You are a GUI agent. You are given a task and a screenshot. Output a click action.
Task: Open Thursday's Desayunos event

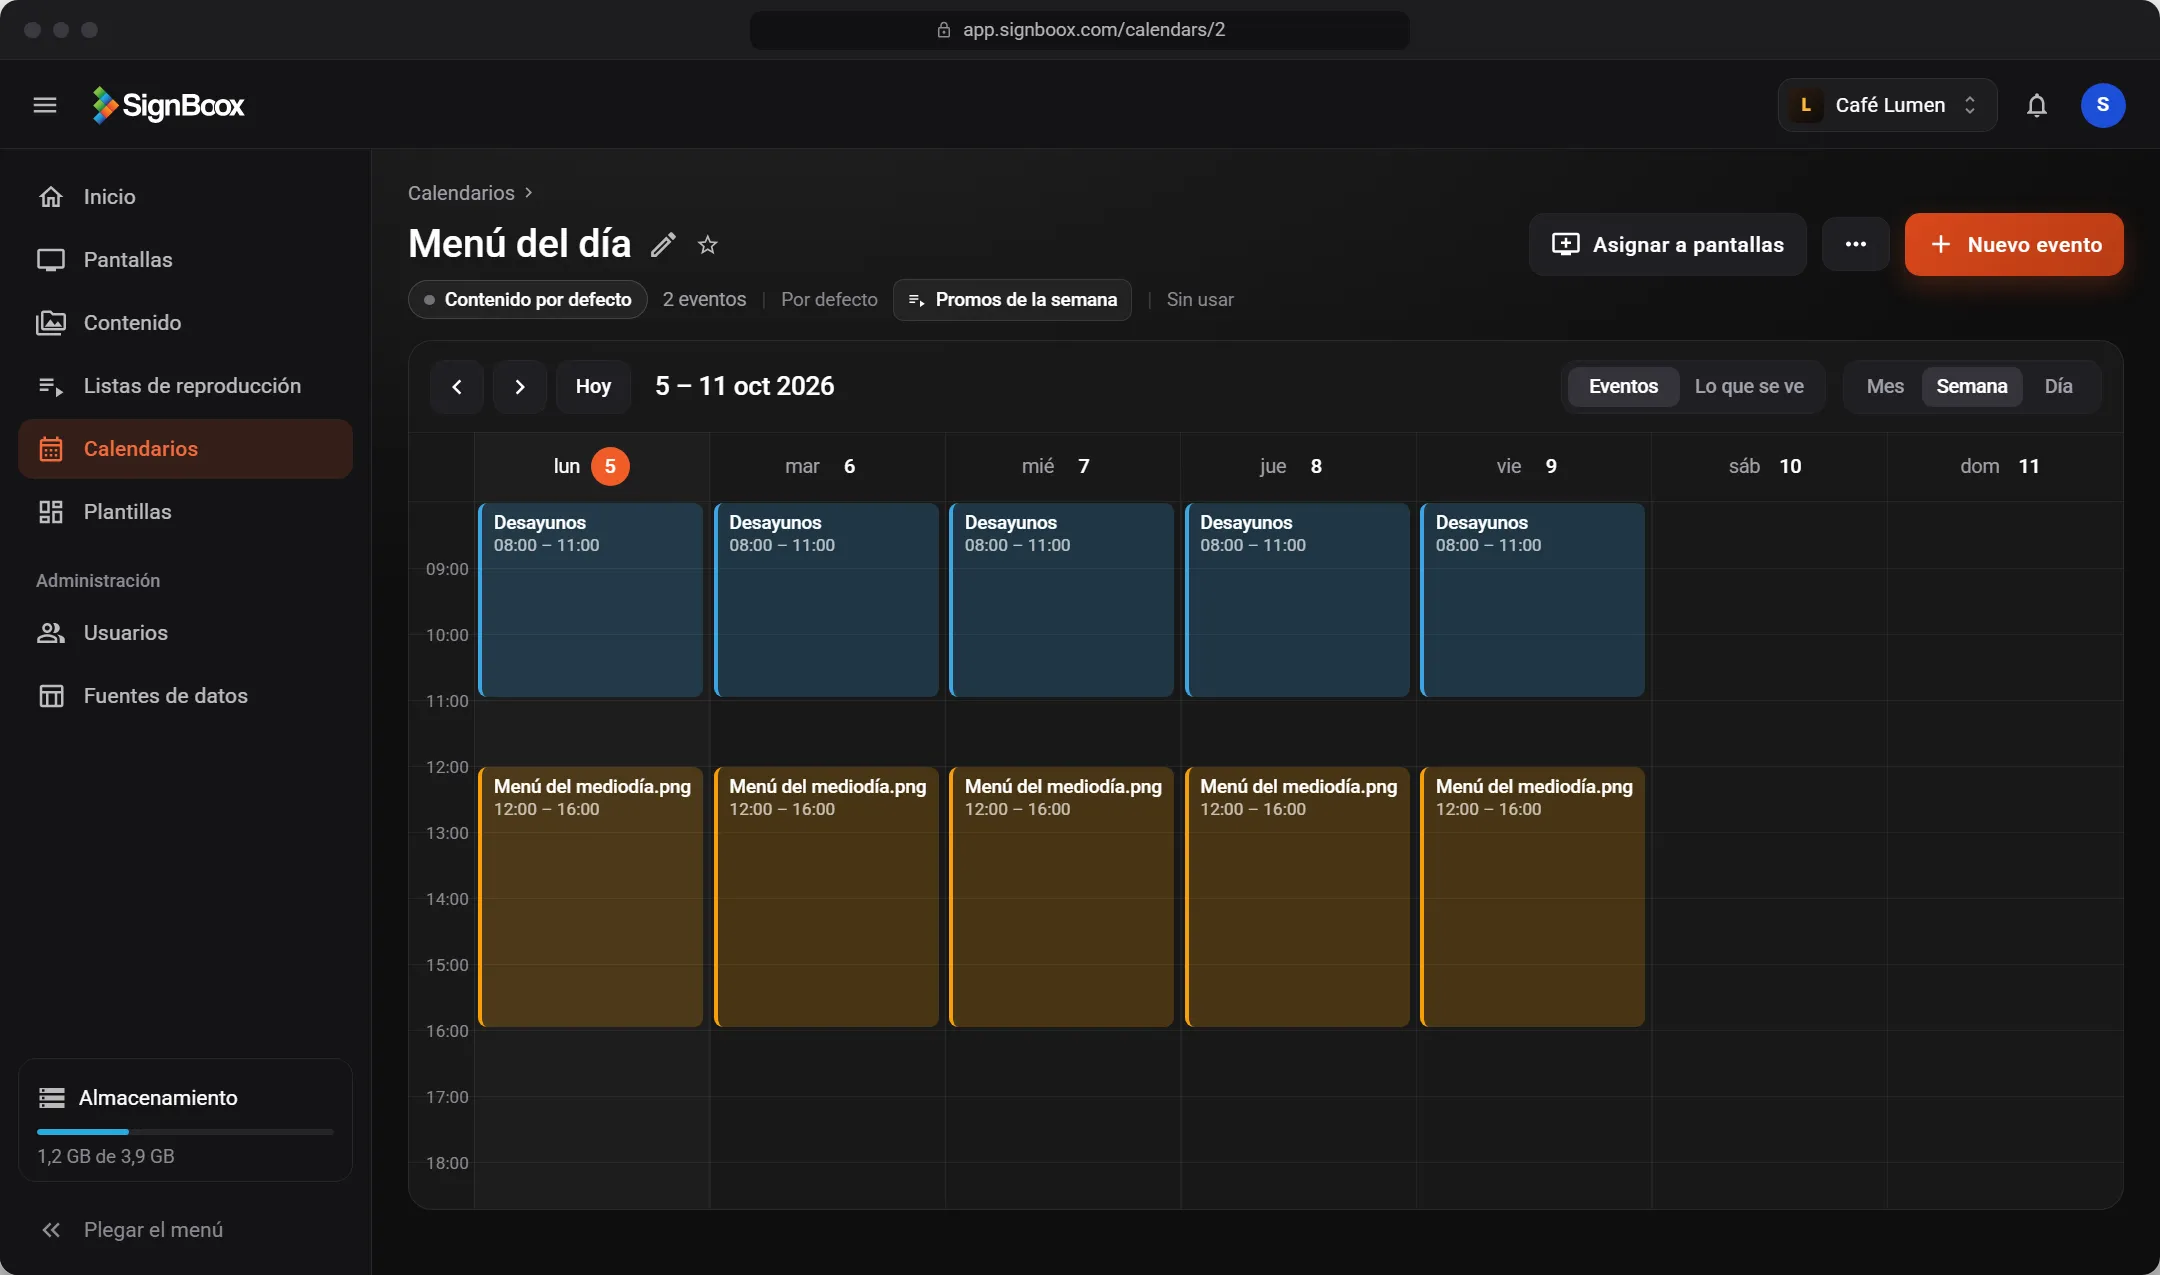(1297, 600)
